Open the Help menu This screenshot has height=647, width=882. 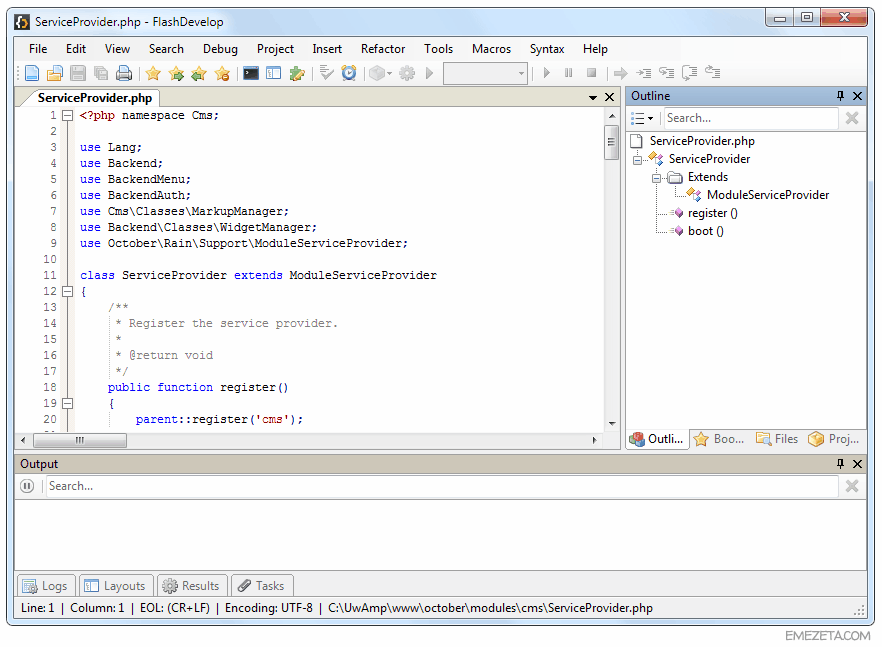coord(595,49)
